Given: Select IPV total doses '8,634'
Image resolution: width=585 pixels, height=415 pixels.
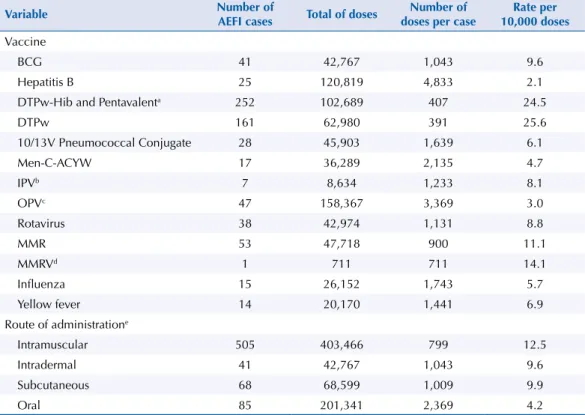Looking at the screenshot, I should 342,183.
